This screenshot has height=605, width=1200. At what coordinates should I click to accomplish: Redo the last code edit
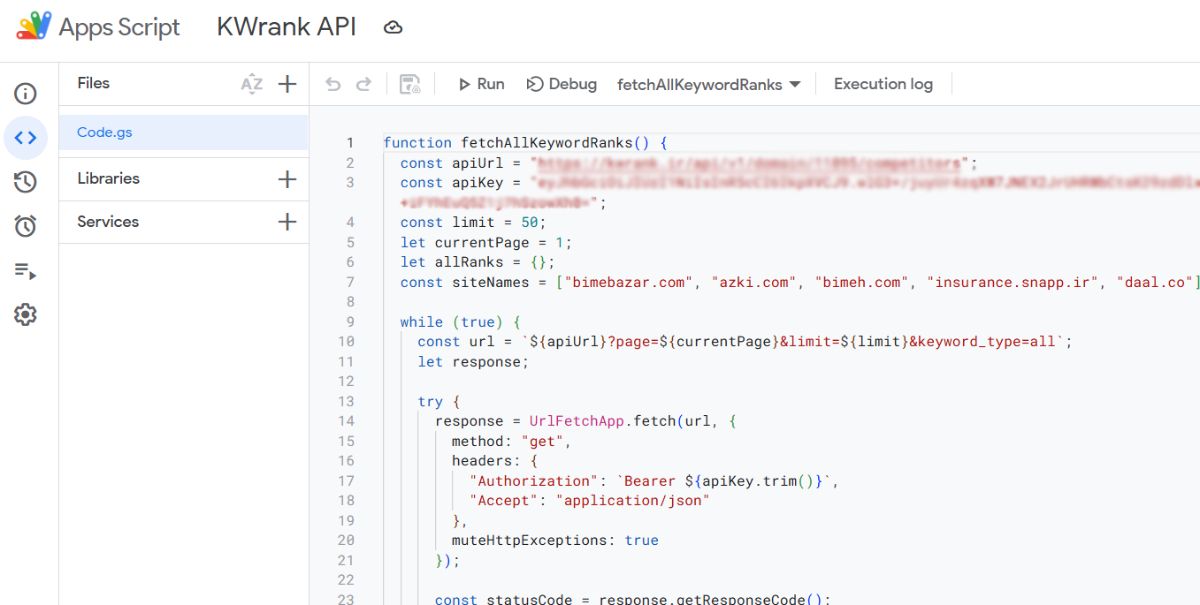[362, 84]
